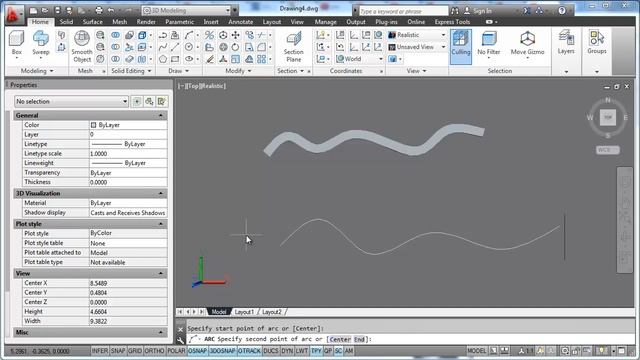Open the Groups panel button

(x=597, y=42)
